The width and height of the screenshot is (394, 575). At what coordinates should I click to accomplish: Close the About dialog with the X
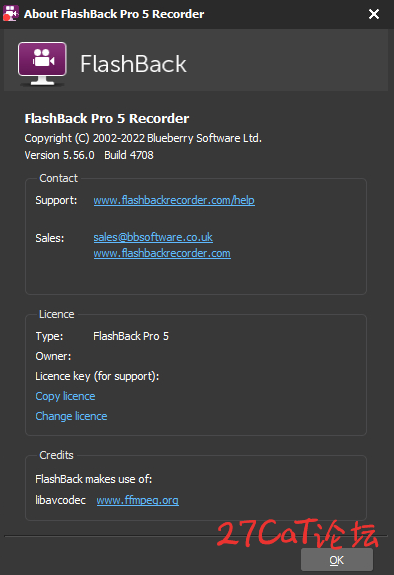click(x=374, y=14)
